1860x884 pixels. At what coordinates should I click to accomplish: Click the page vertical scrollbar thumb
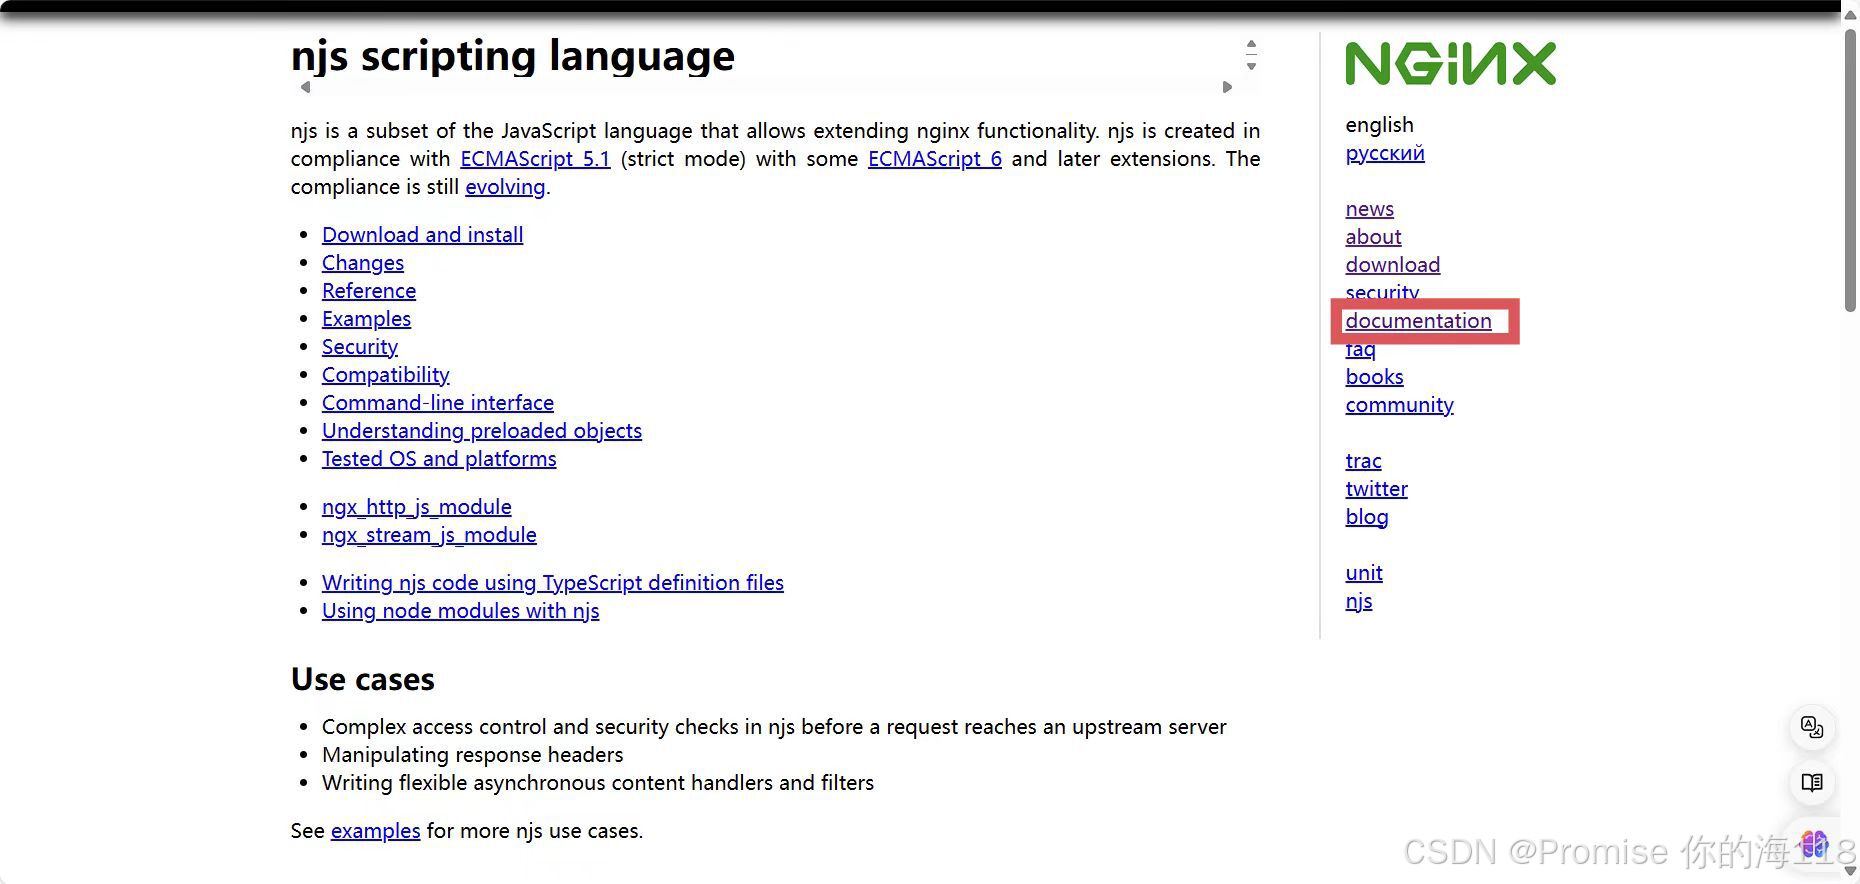[1850, 170]
